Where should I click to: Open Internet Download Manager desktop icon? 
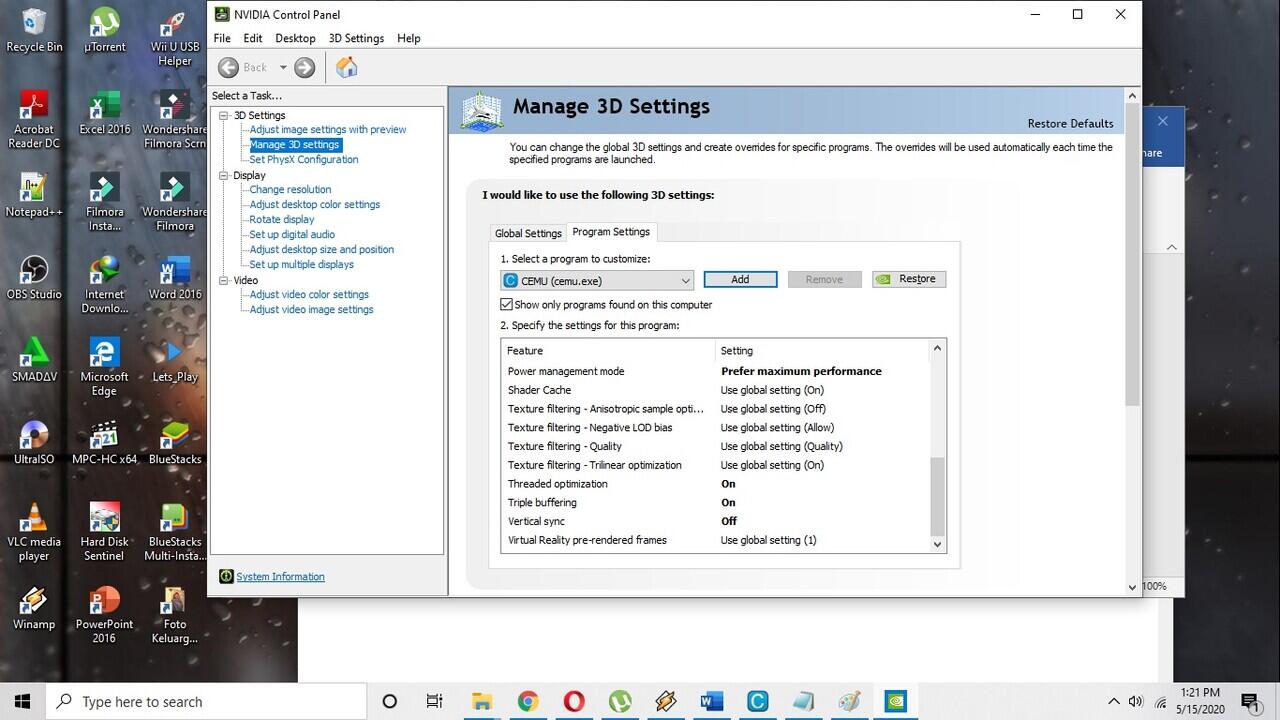click(104, 285)
